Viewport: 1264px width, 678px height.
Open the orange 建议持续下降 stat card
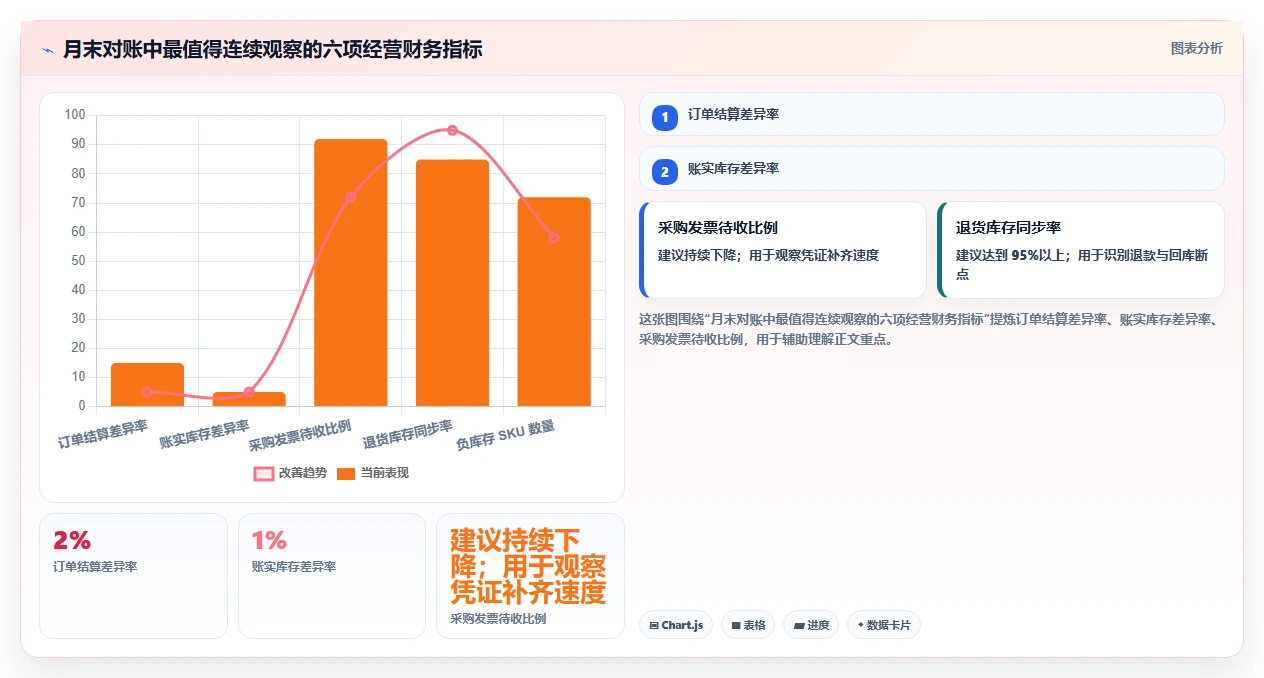(x=531, y=575)
